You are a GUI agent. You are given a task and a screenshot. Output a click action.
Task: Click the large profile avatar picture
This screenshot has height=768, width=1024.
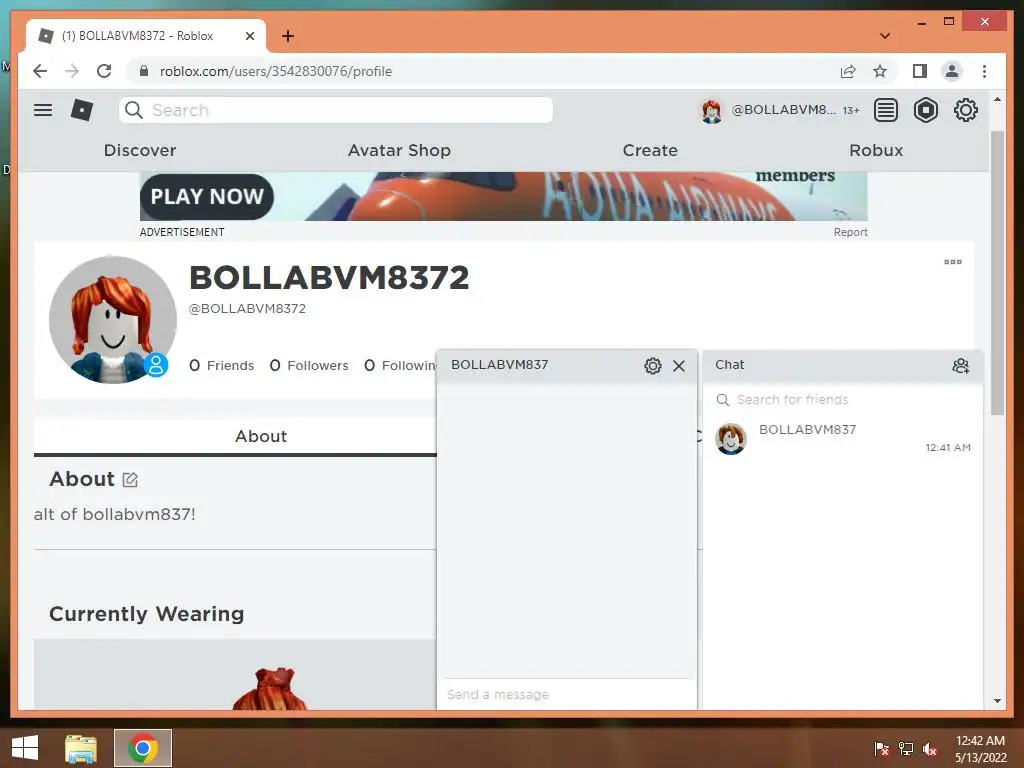pos(113,320)
